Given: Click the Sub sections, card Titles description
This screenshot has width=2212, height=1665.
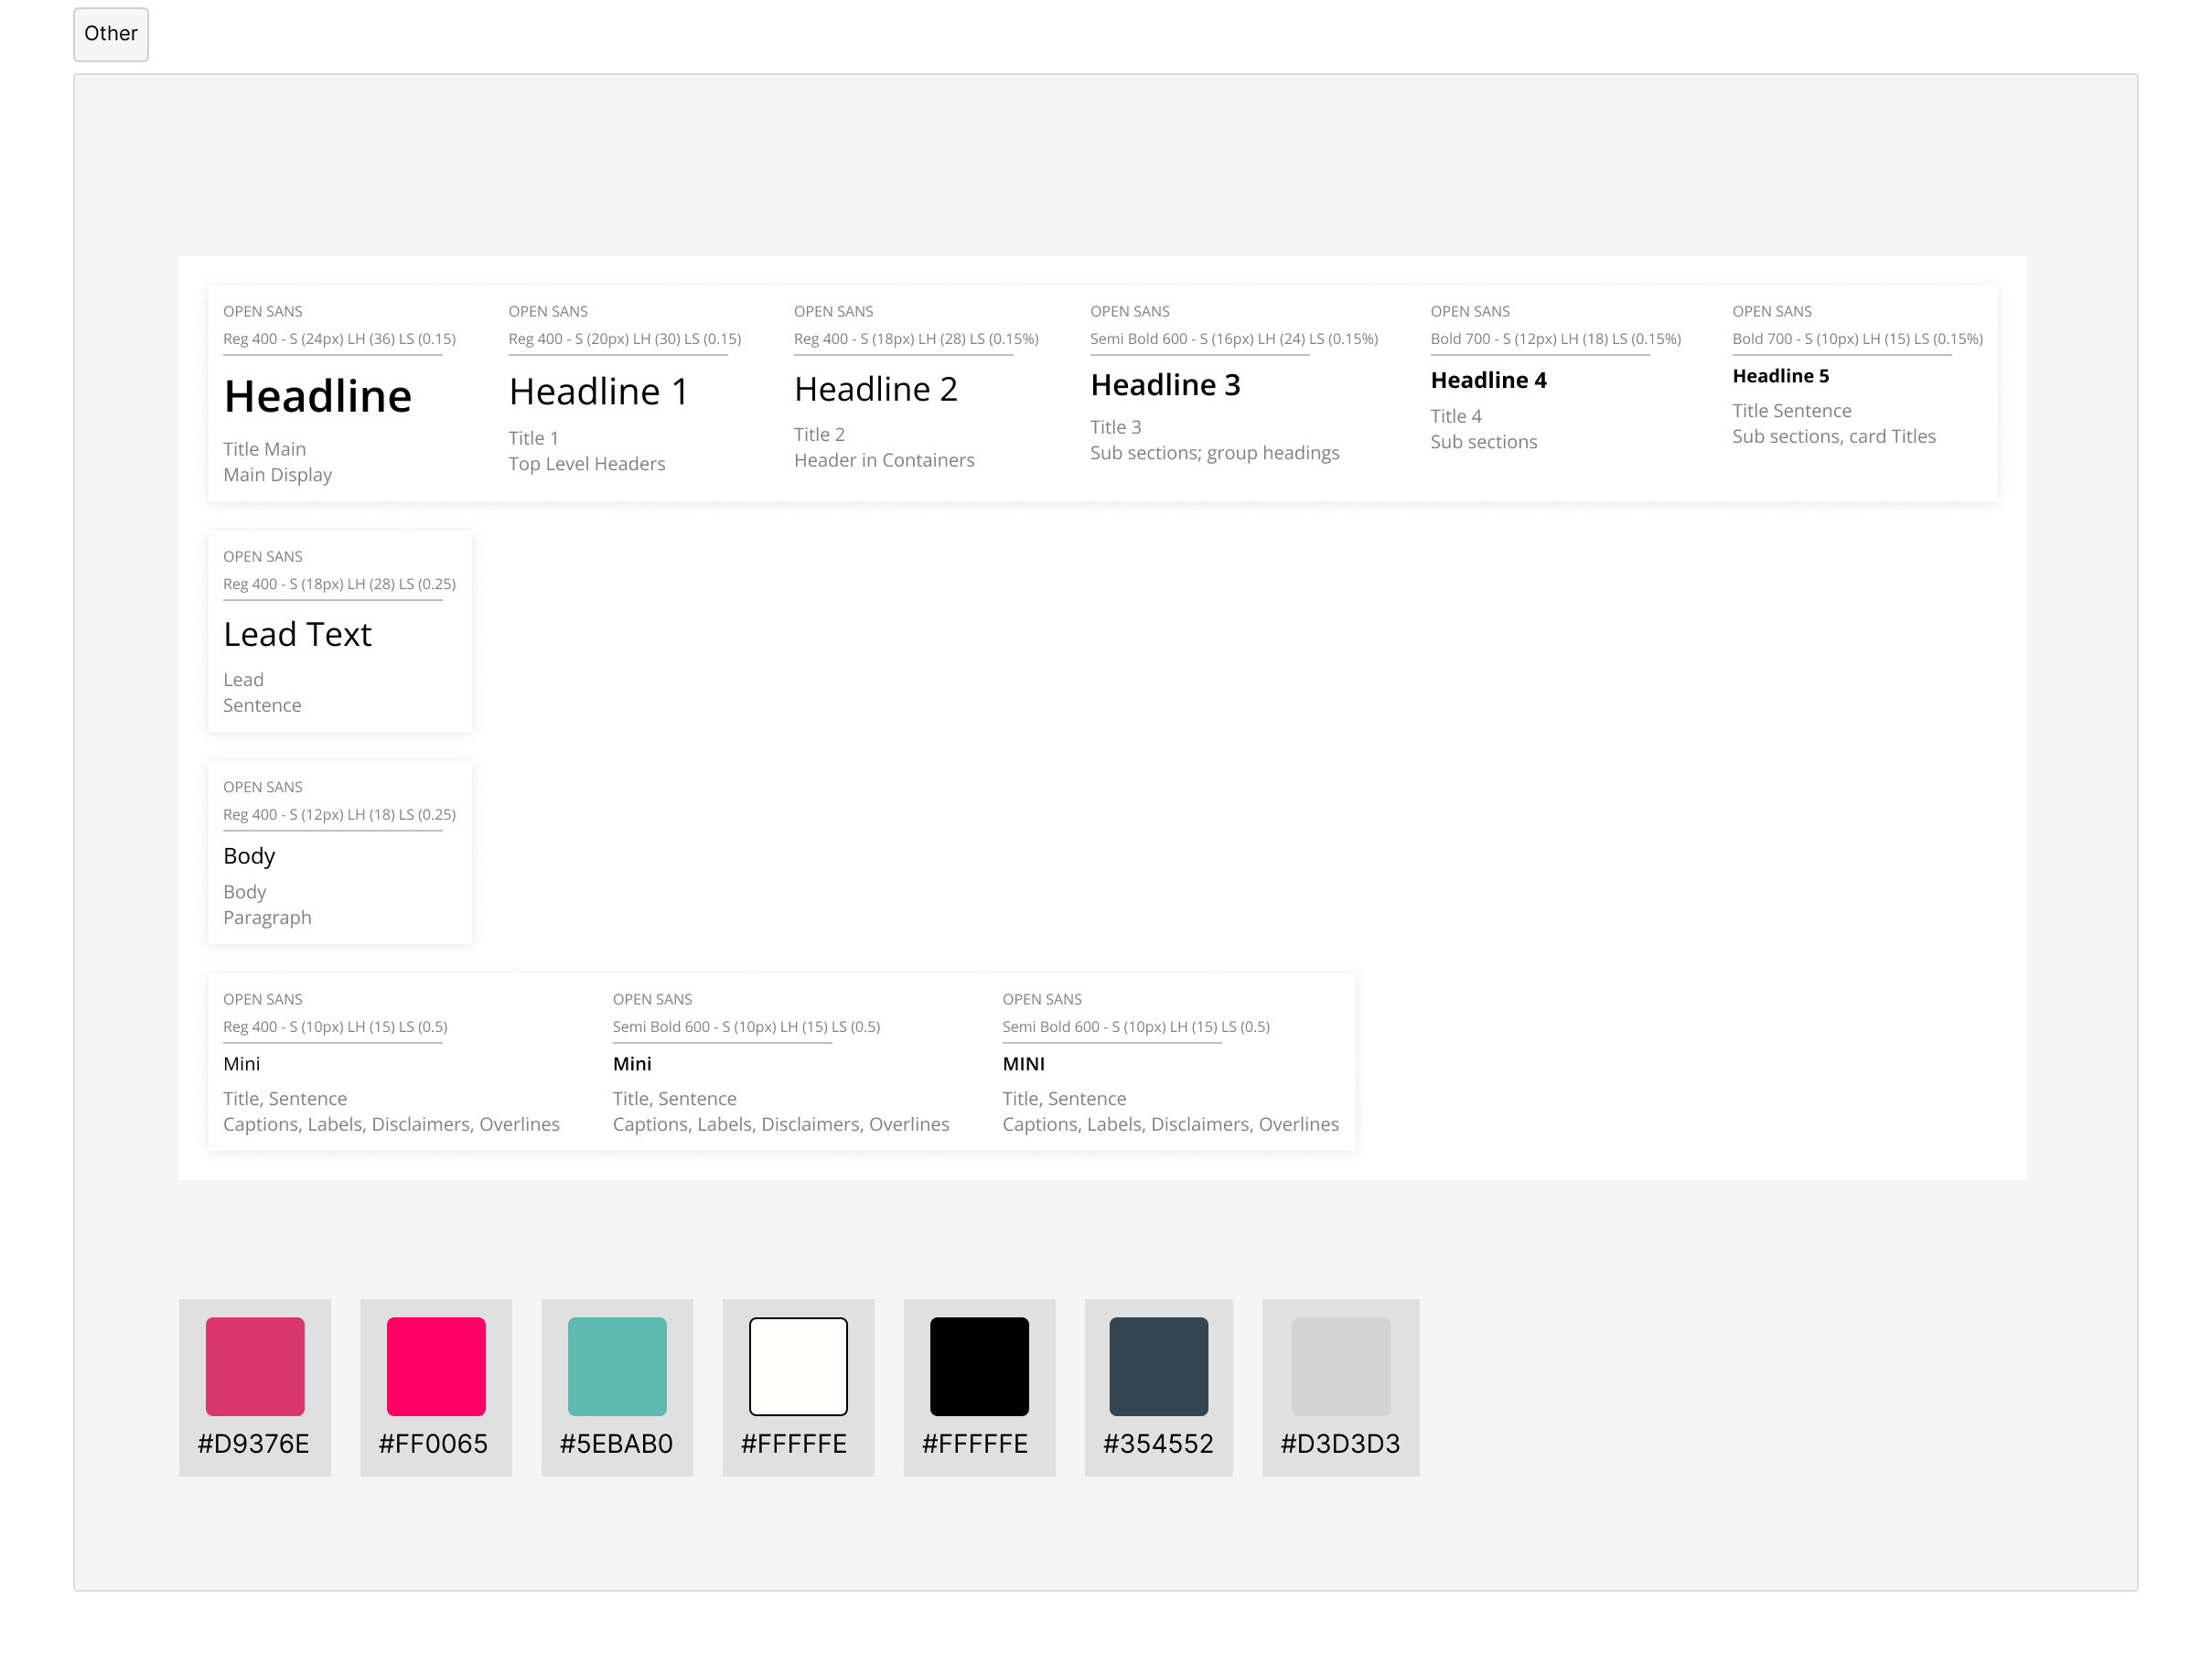Looking at the screenshot, I should click(1833, 437).
